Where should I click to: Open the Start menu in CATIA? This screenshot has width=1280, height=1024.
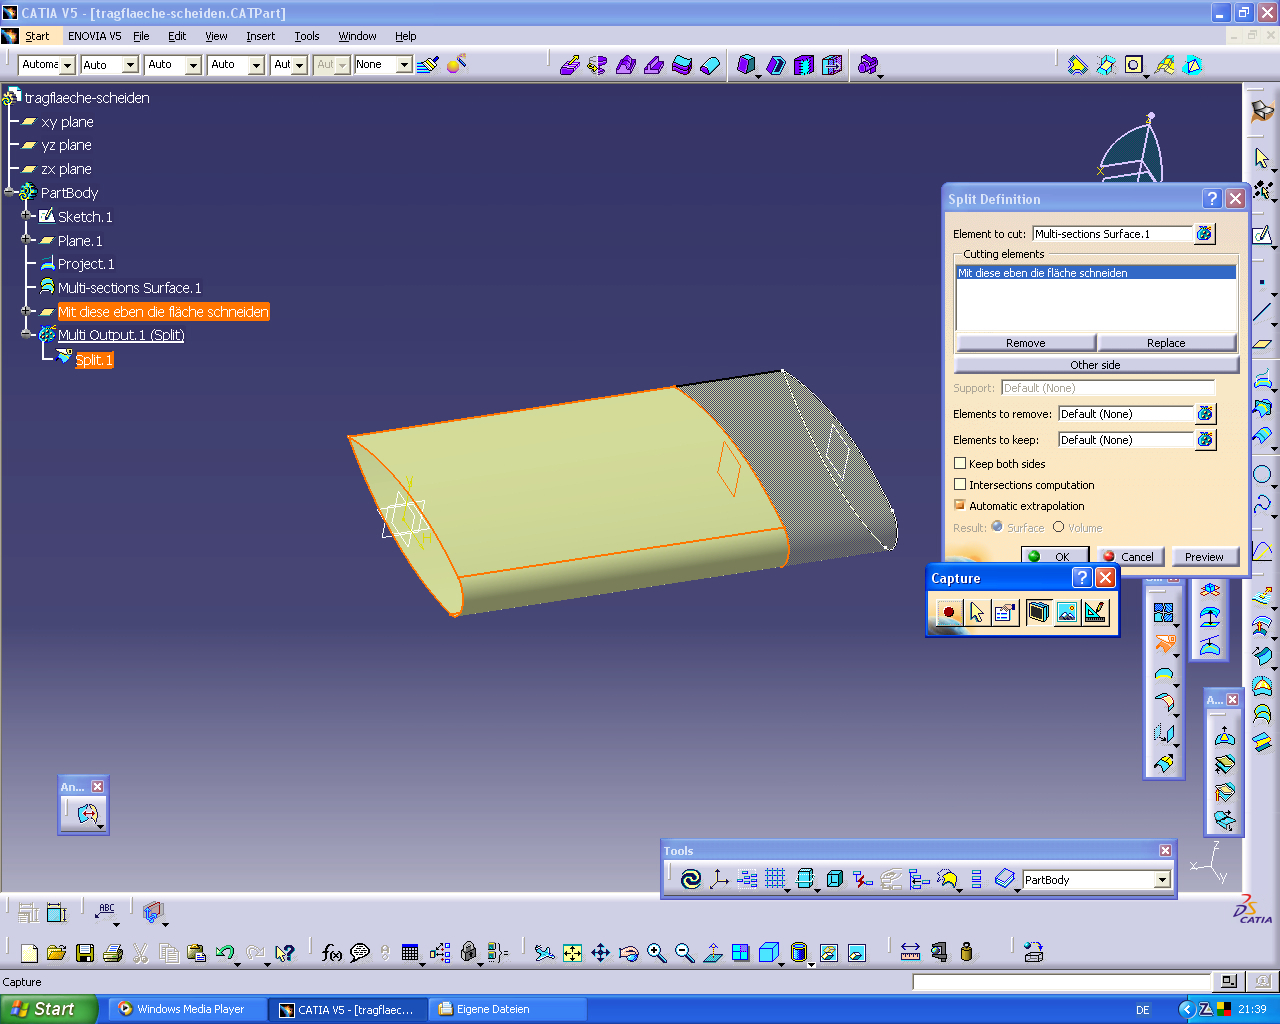point(37,36)
